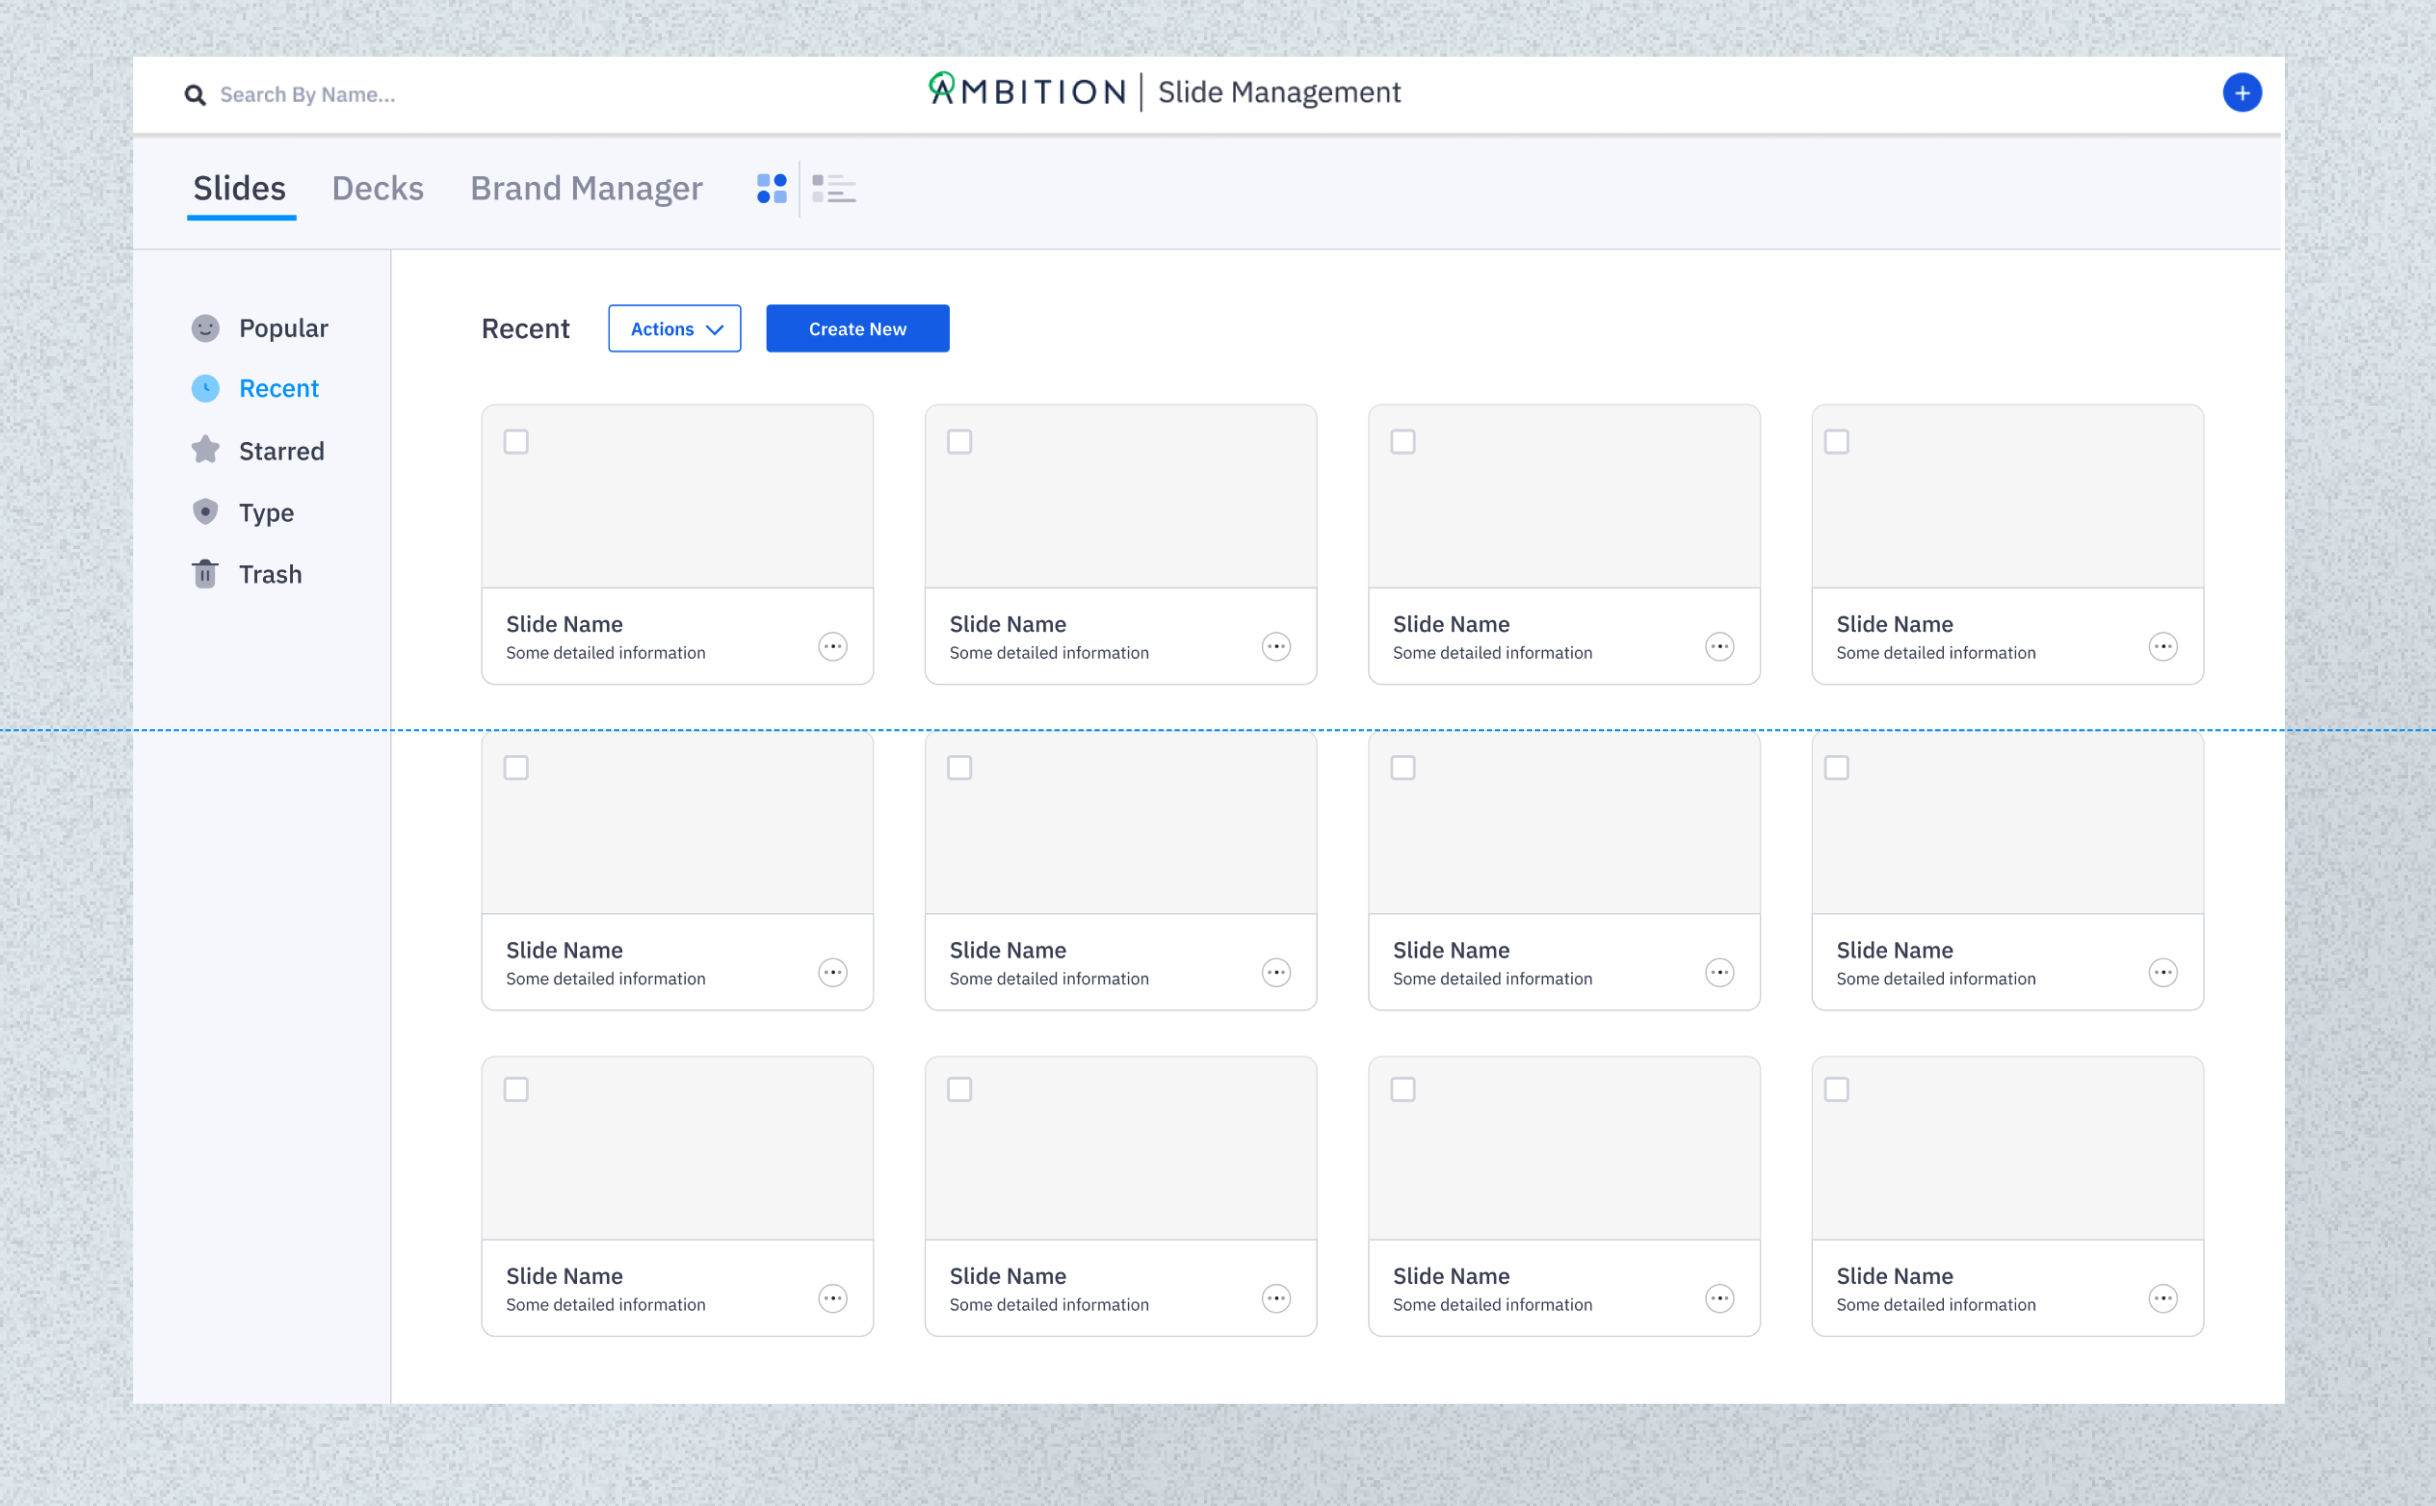The height and width of the screenshot is (1506, 2436).
Task: Click 'Slide Name' title on third row, first card
Action: [565, 1277]
